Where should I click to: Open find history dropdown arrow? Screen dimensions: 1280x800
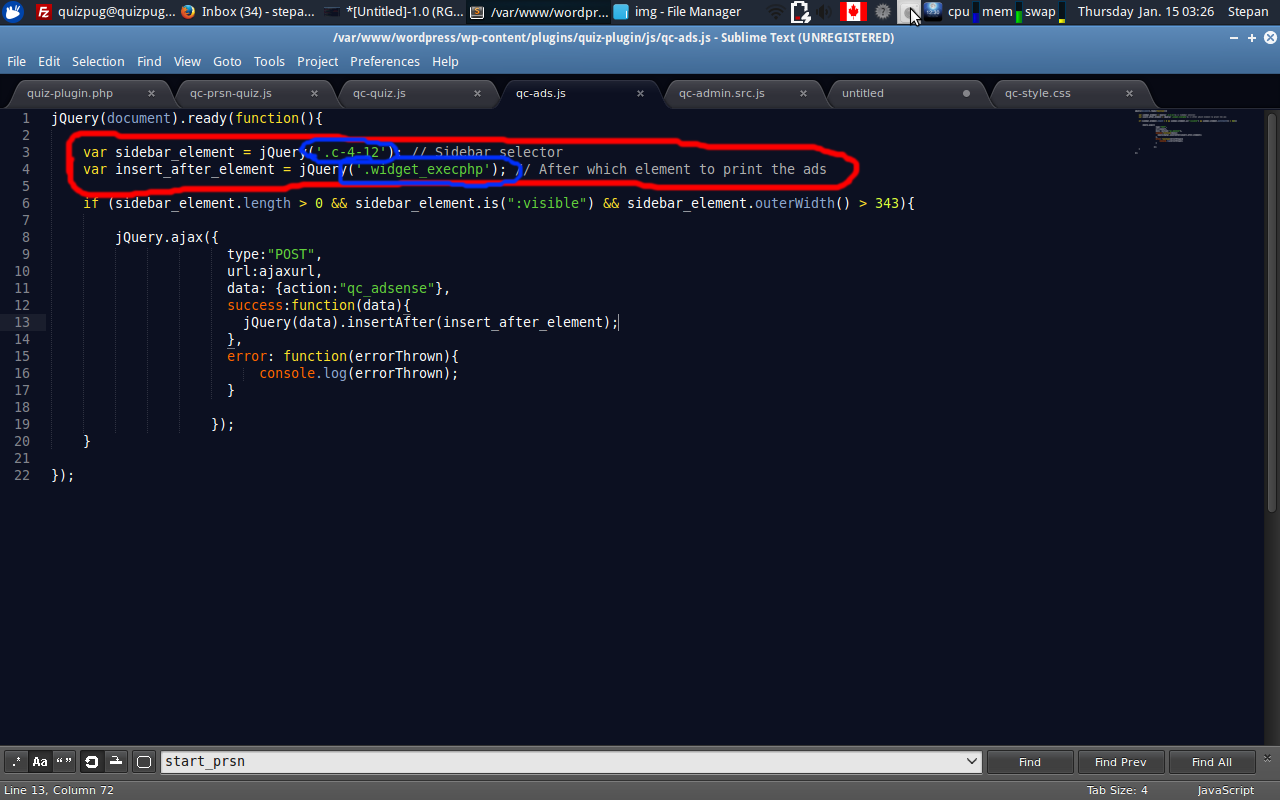click(972, 762)
